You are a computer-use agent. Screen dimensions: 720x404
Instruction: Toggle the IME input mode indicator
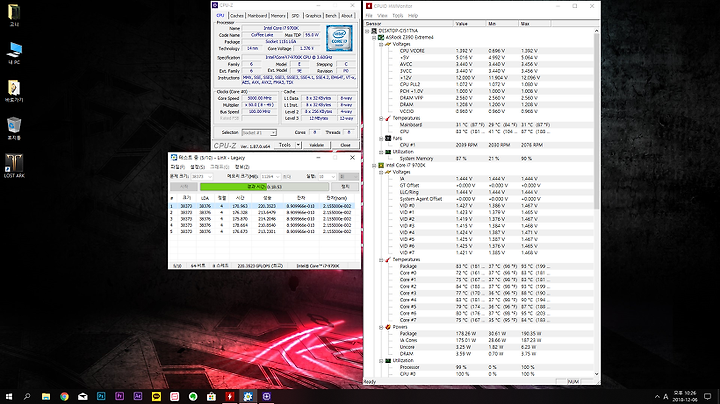[x=666, y=396]
